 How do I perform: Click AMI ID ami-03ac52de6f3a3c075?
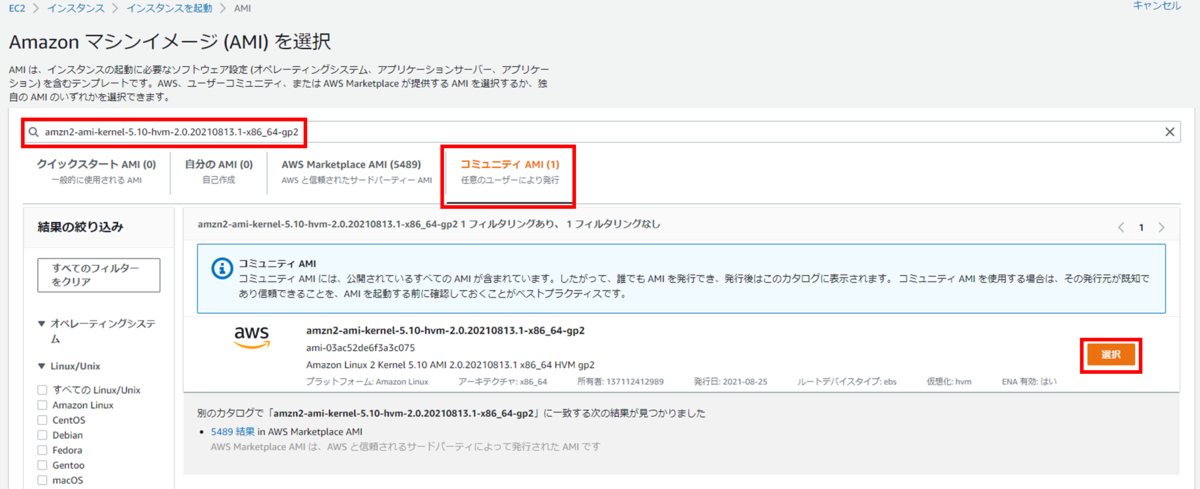click(360, 347)
